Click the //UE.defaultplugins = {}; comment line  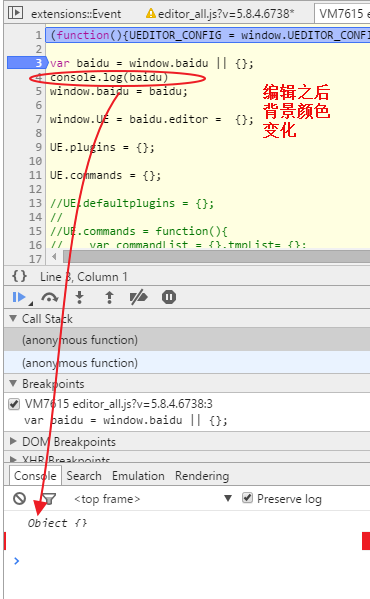tap(132, 203)
